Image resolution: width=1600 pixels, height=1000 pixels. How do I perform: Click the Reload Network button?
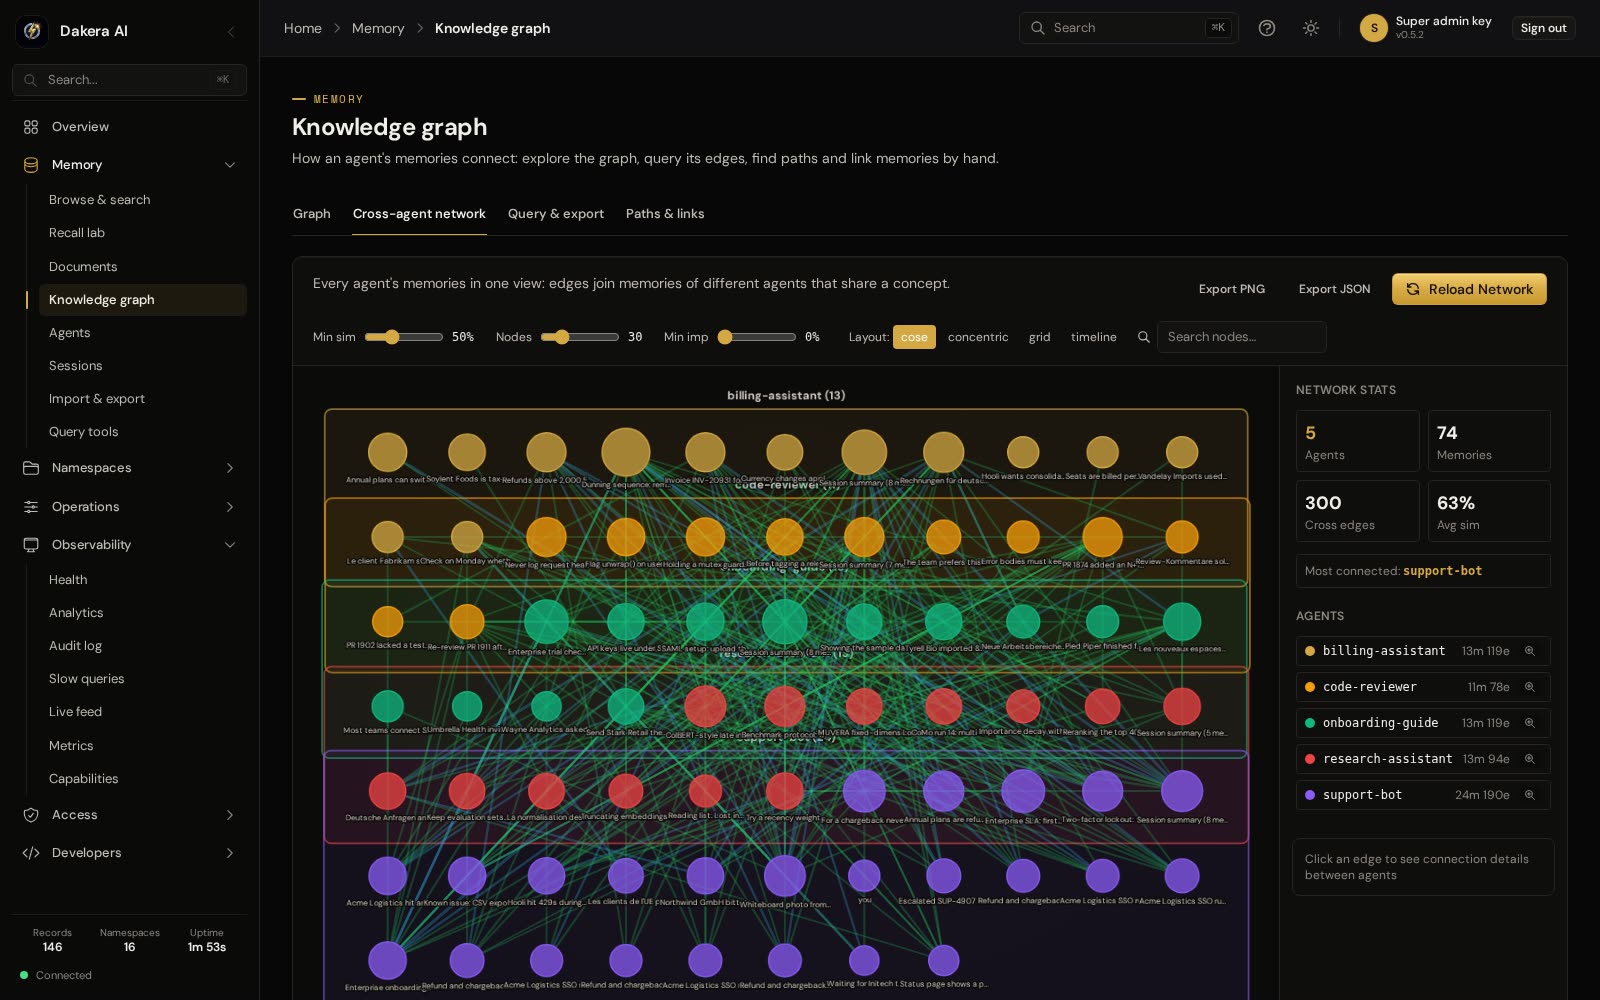coord(1469,289)
